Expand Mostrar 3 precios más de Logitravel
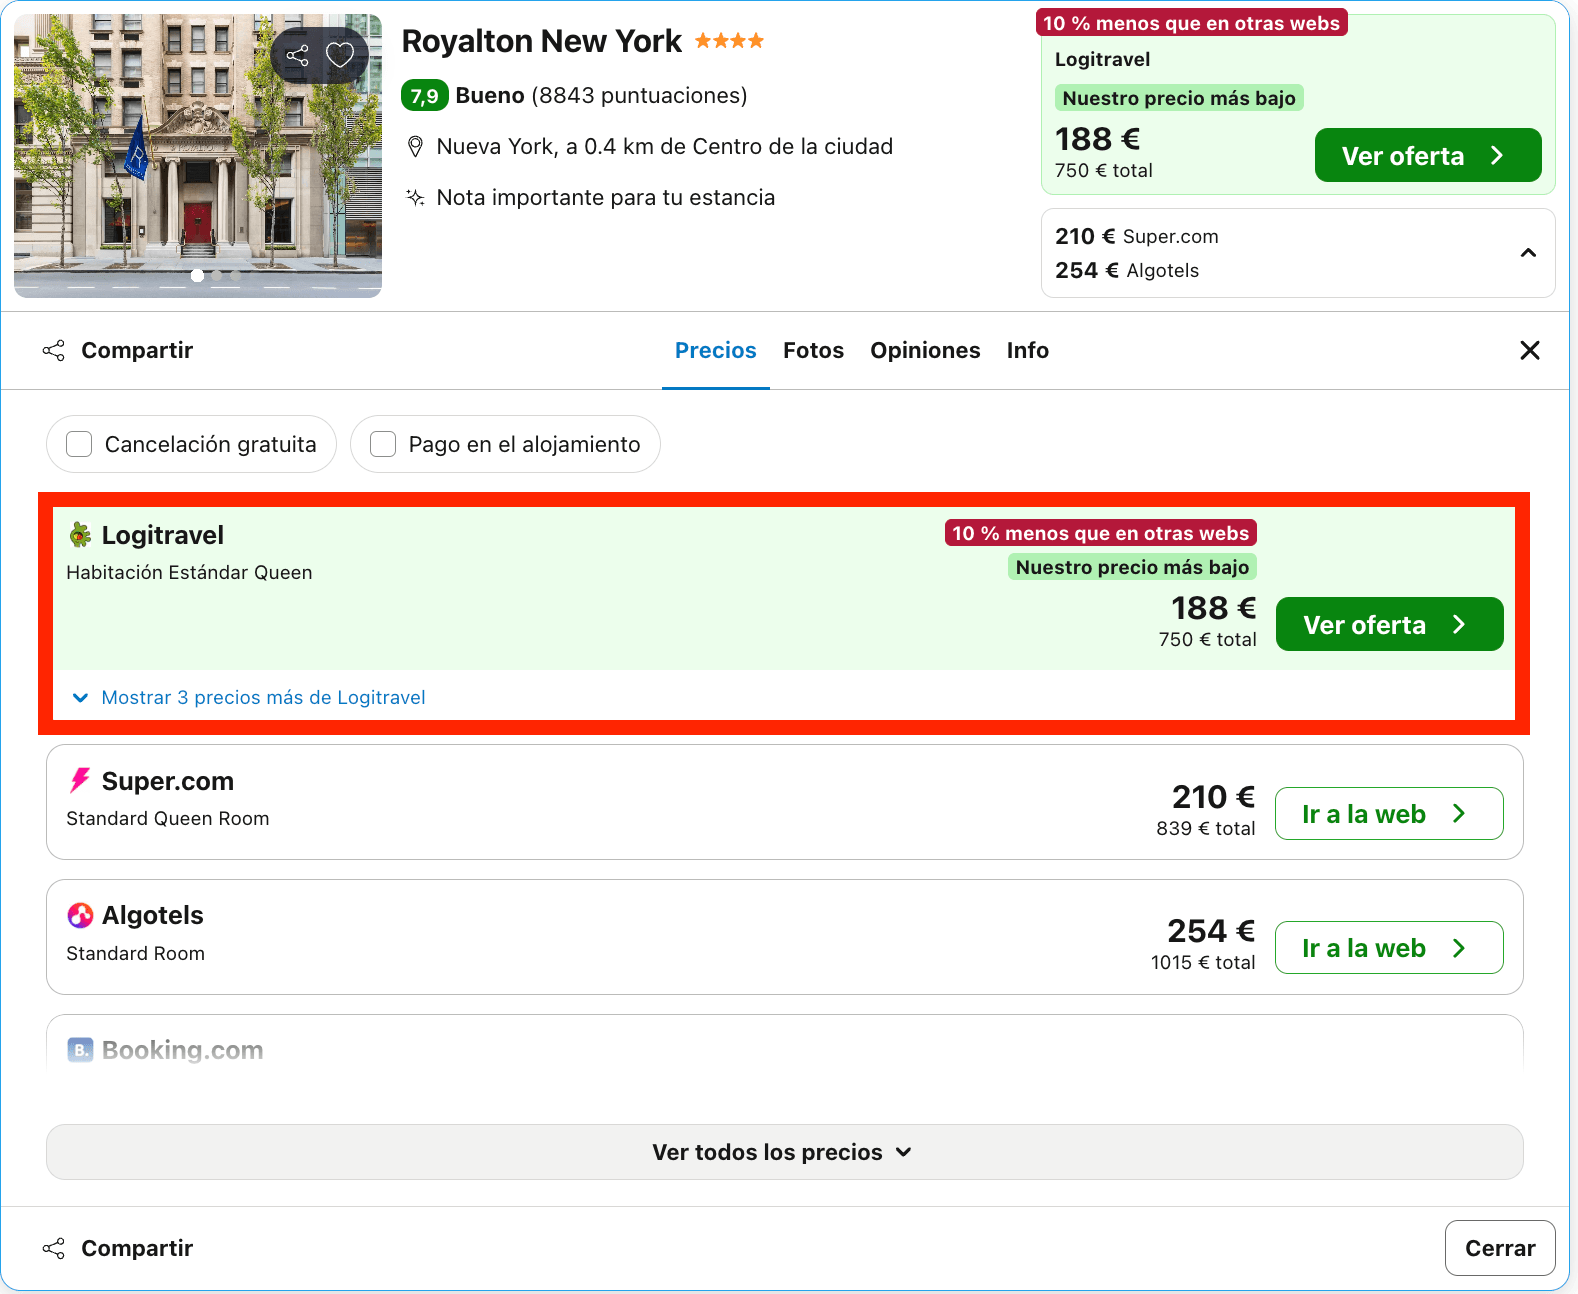The width and height of the screenshot is (1578, 1294). point(250,697)
